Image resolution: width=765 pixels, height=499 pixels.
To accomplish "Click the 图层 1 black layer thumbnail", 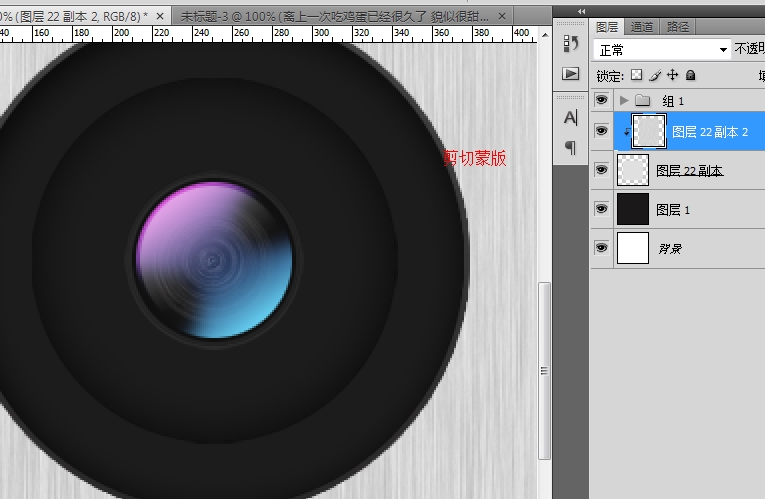I will pyautogui.click(x=633, y=209).
